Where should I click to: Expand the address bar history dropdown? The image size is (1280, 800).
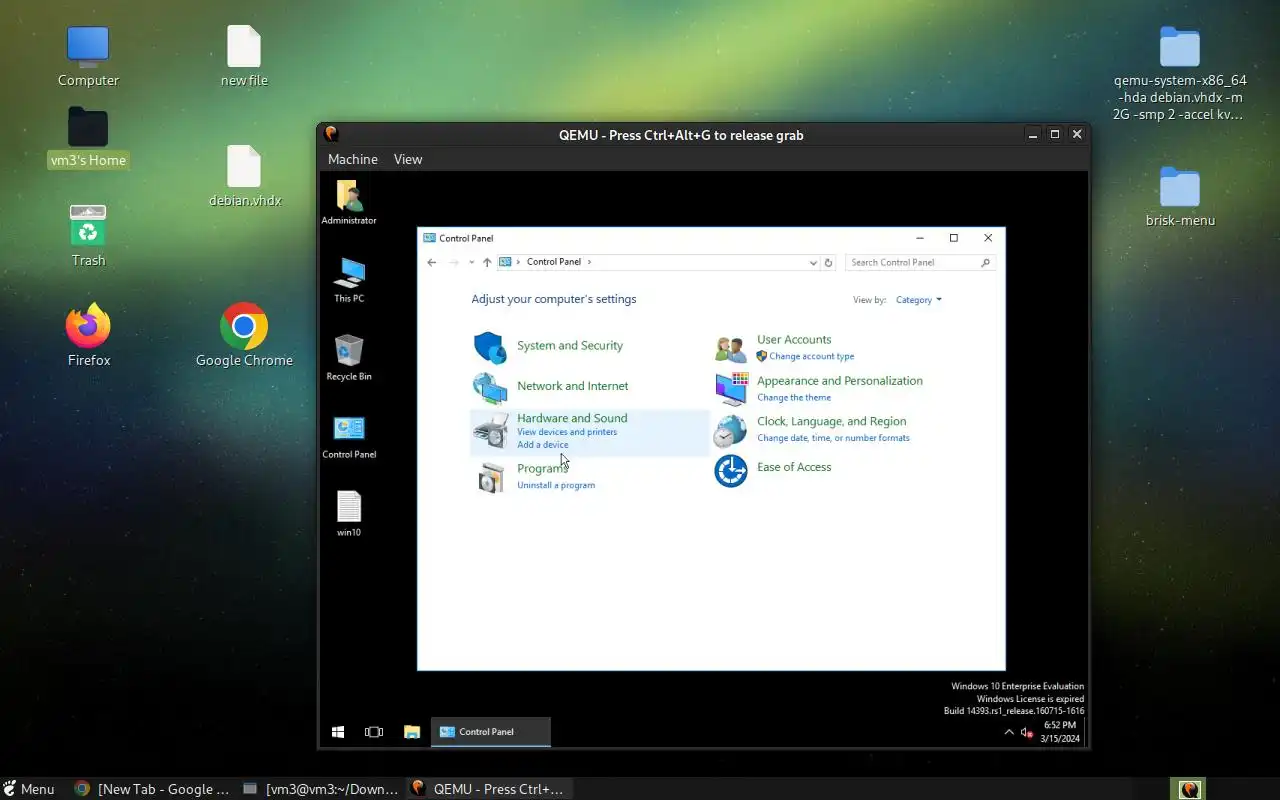click(813, 263)
